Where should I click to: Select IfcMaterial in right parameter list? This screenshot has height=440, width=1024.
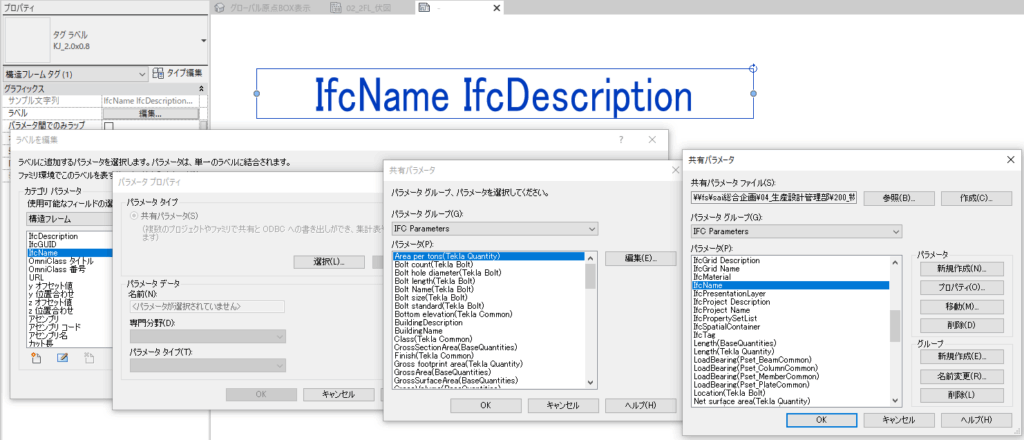point(712,277)
